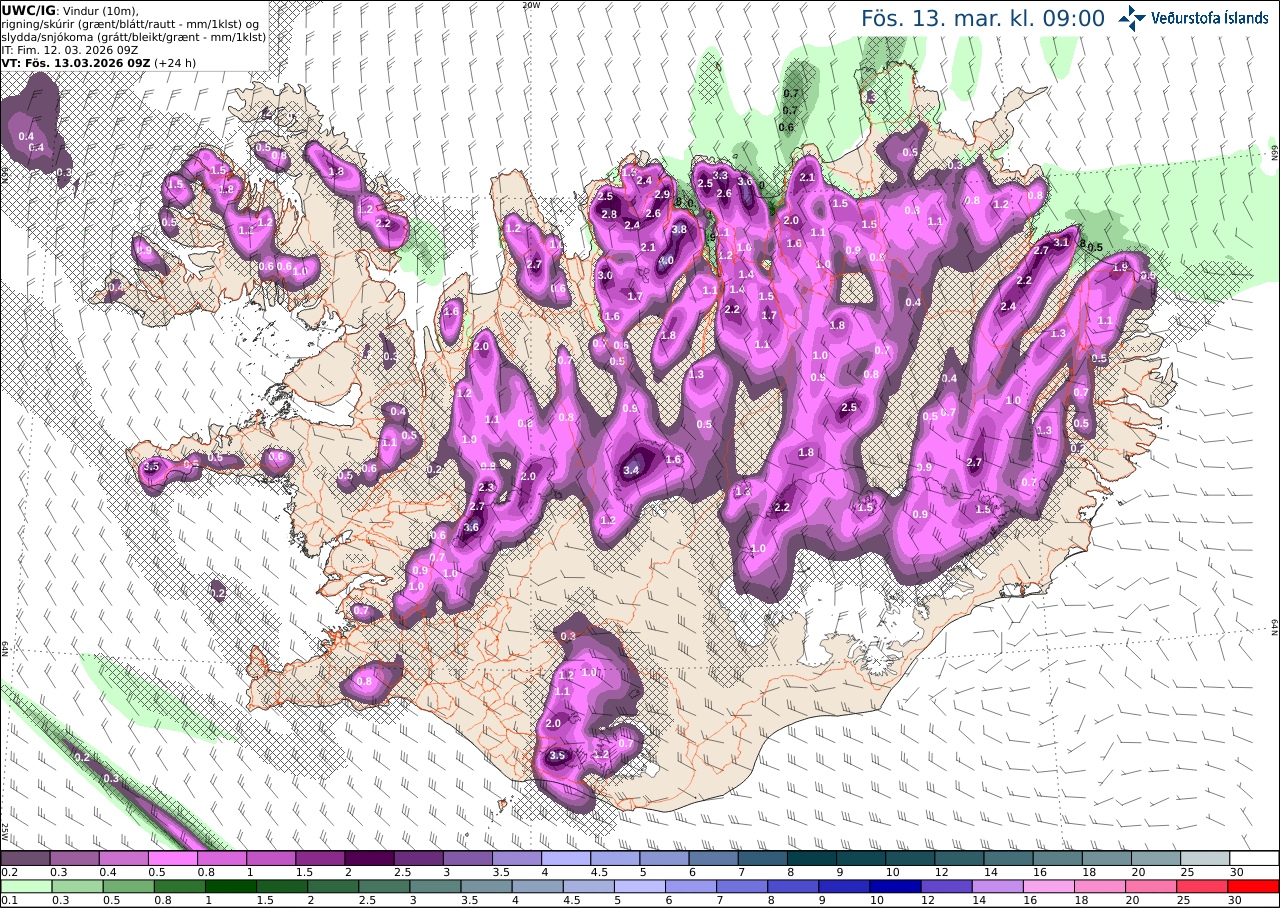Pick the deep blue 10 rain legend swatch
Viewport: 1280px width, 908px height.
pos(894,886)
